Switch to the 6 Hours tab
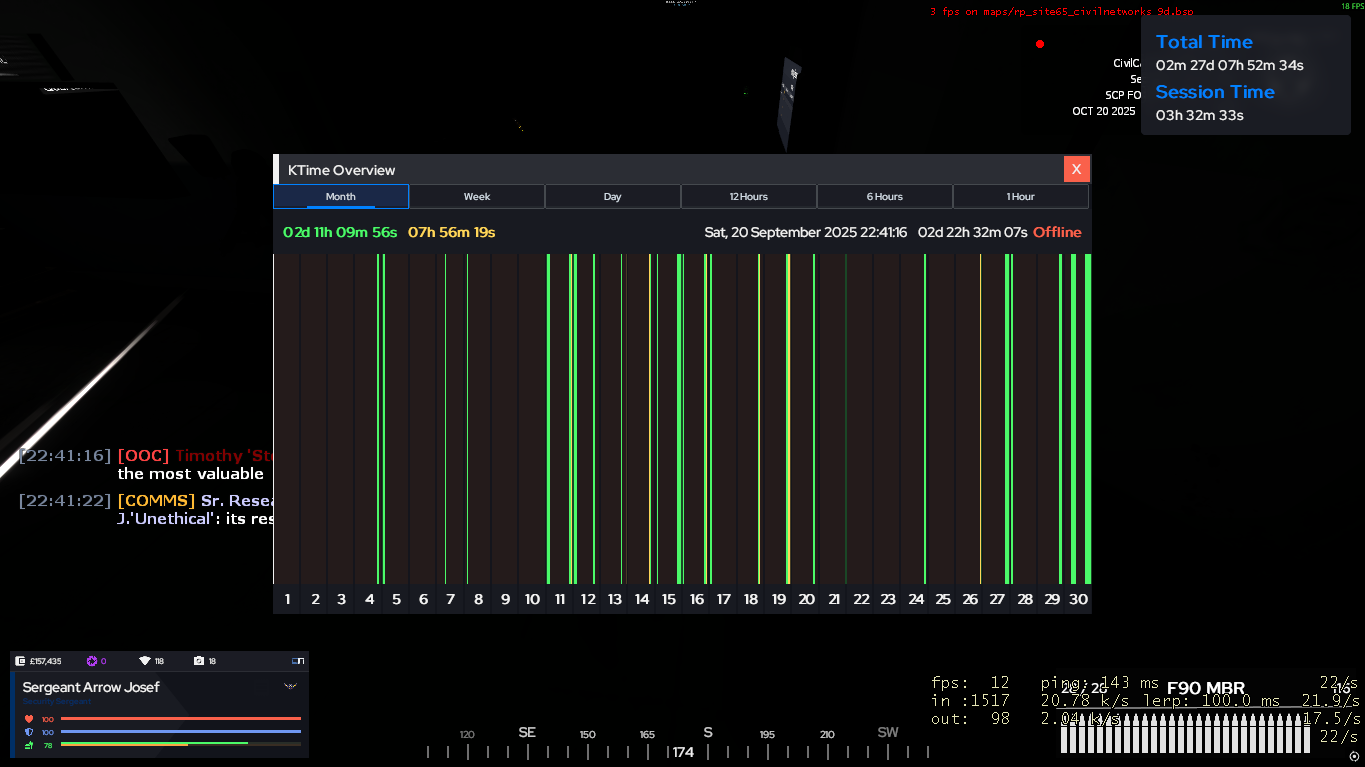 [x=884, y=197]
